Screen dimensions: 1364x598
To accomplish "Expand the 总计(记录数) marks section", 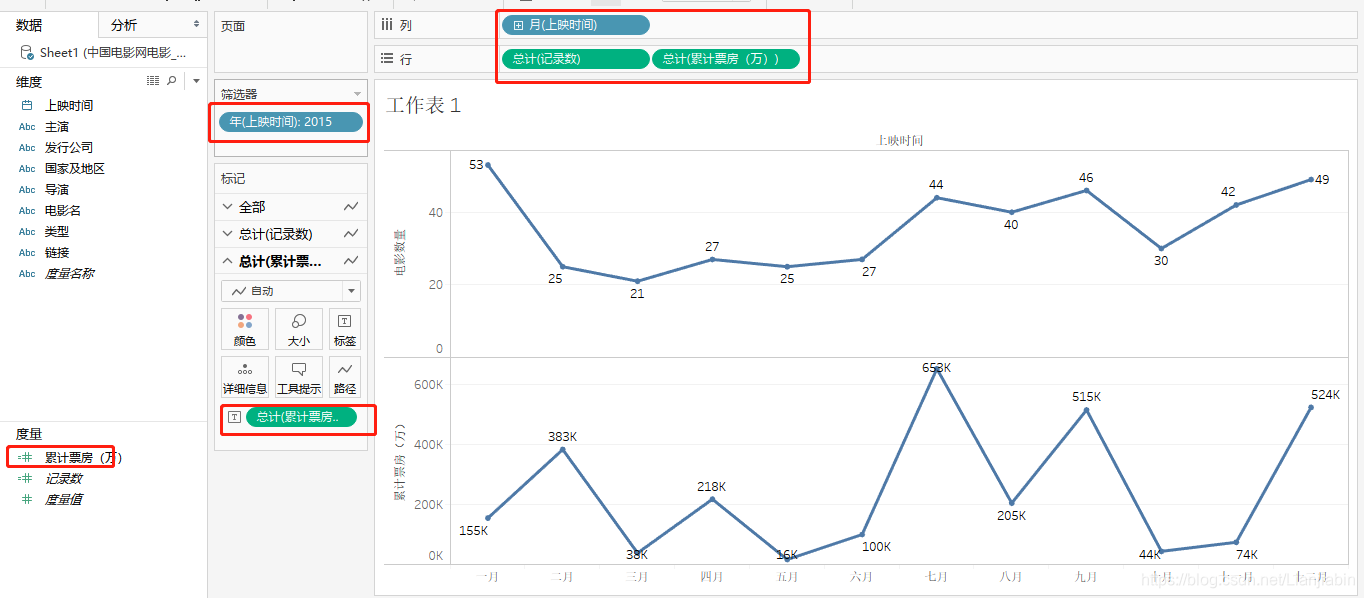I will pyautogui.click(x=230, y=234).
